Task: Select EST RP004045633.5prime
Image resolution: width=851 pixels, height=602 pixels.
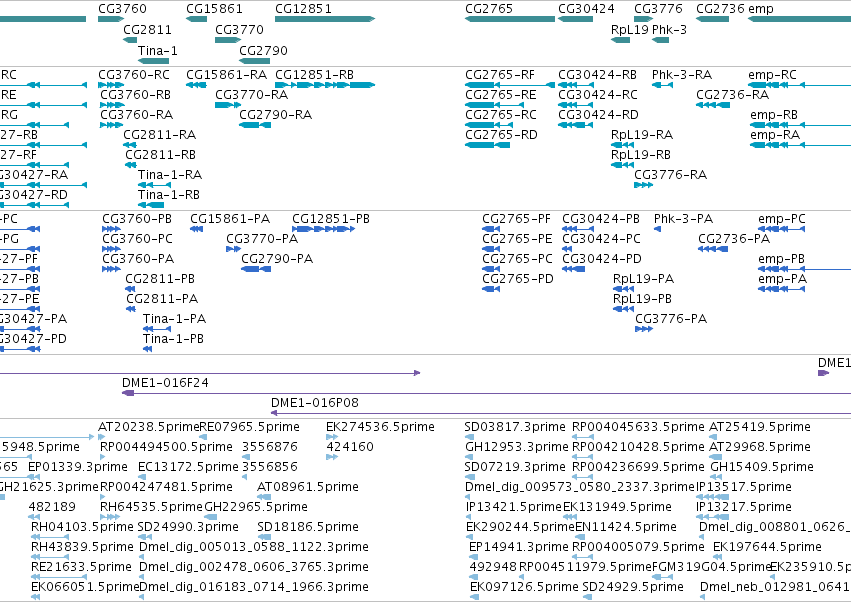Action: tap(638, 427)
